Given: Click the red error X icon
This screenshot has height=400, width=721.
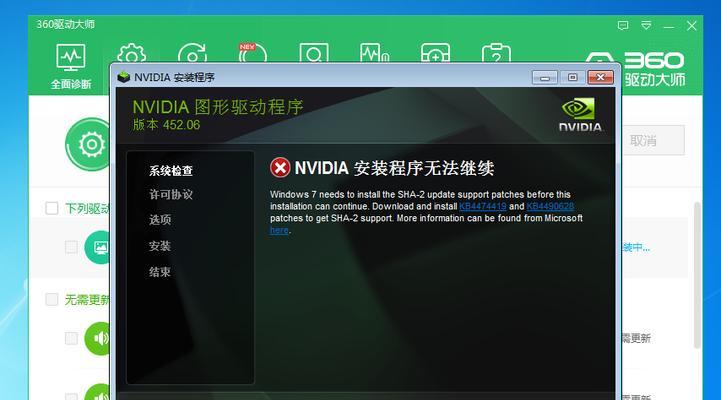Looking at the screenshot, I should click(280, 167).
